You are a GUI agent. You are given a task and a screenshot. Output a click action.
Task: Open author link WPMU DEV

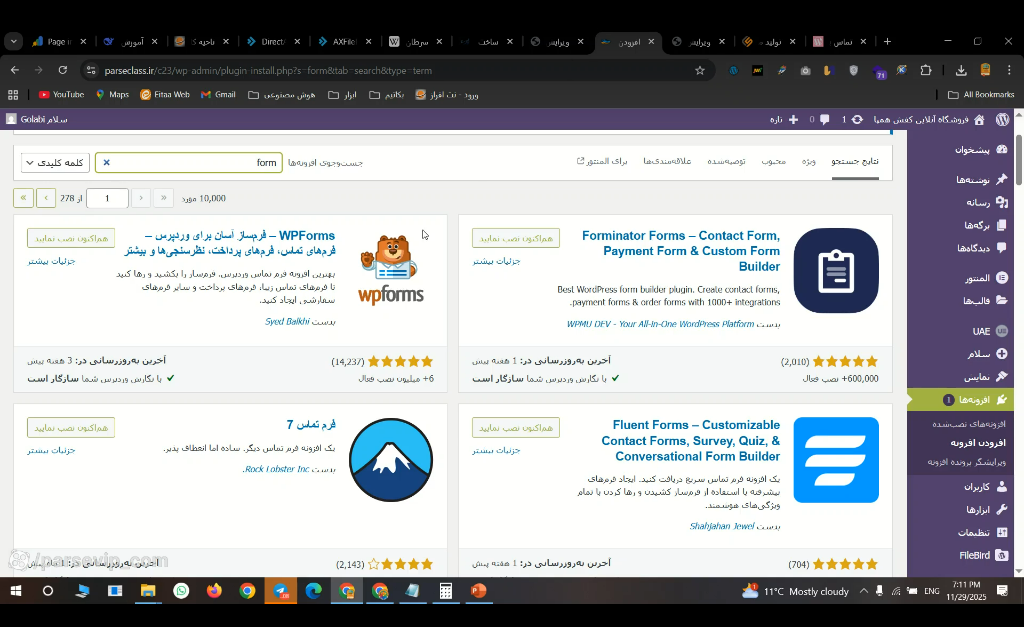660,324
